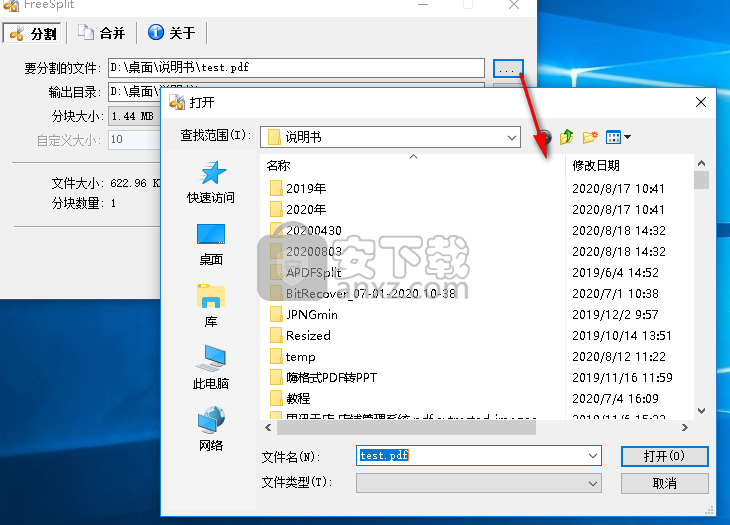Open the view menu icon dropdown

click(618, 137)
